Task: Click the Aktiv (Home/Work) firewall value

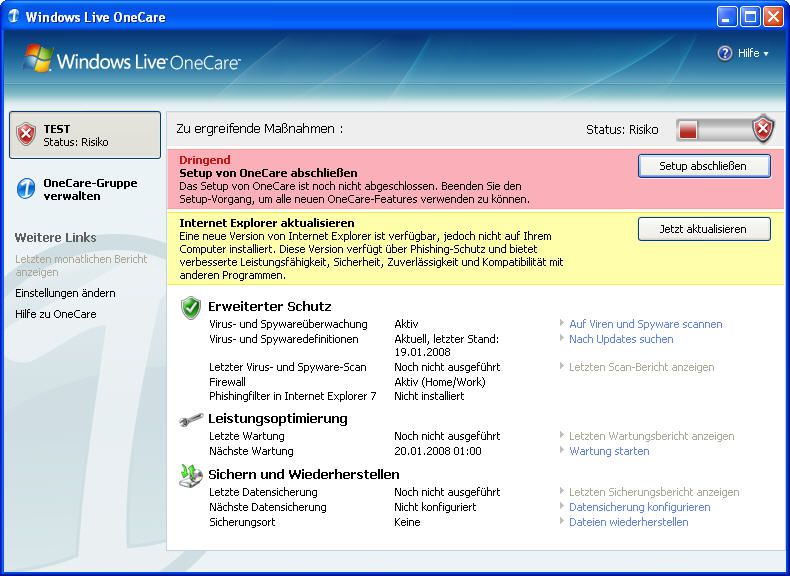Action: tap(439, 382)
